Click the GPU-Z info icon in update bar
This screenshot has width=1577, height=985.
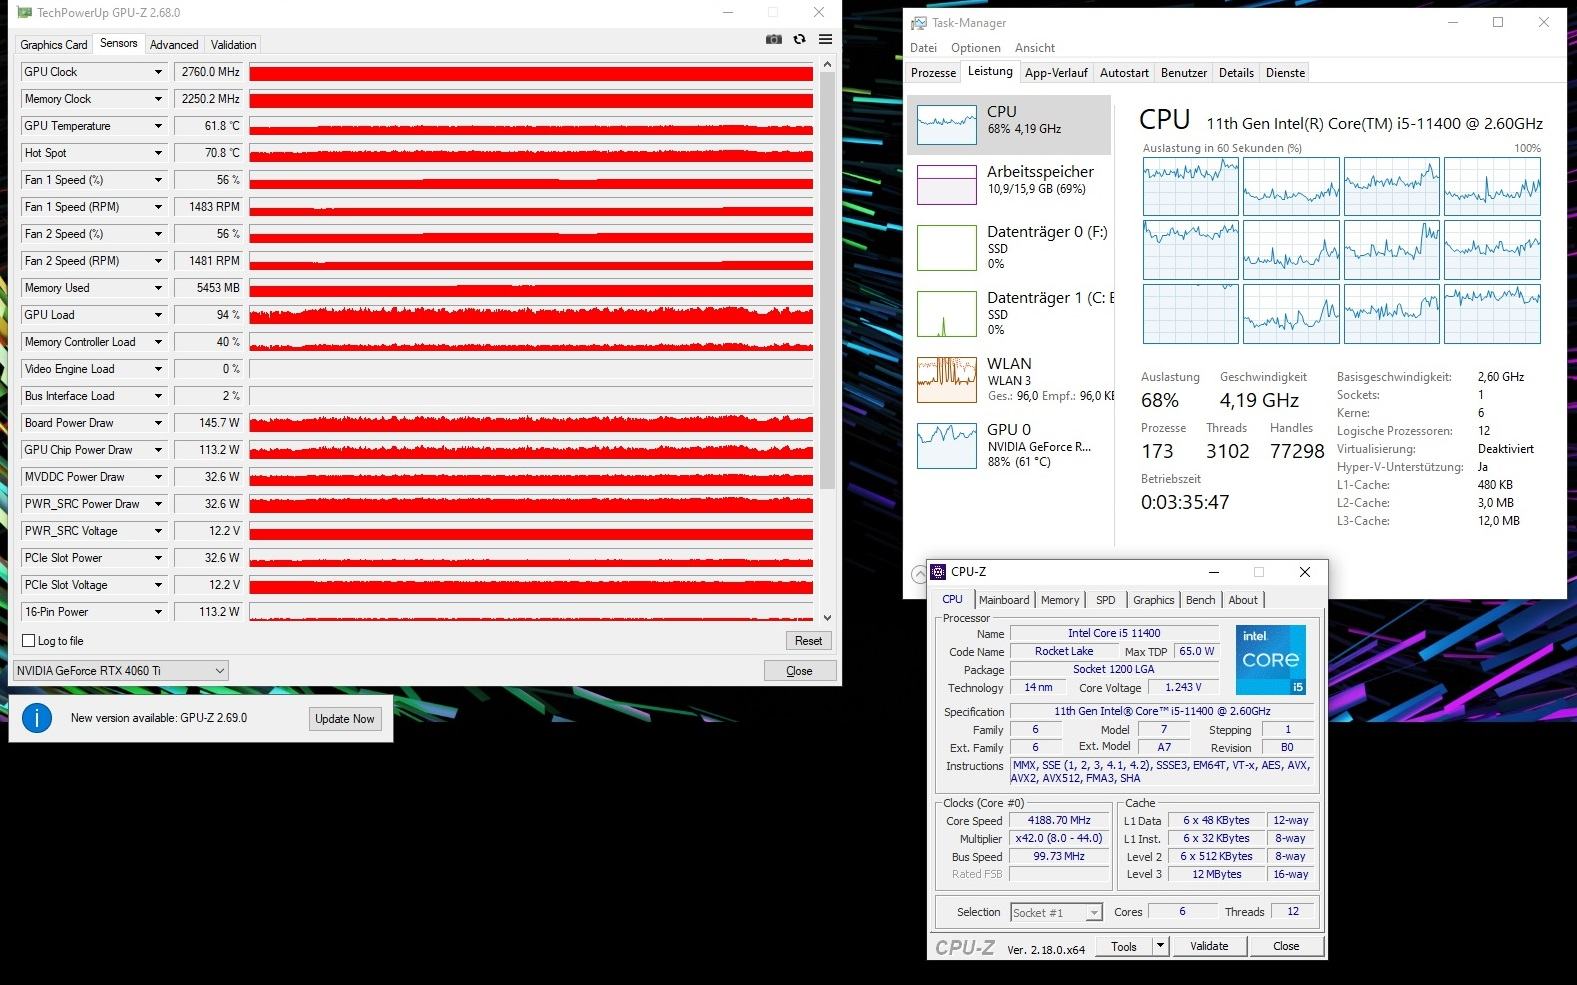(x=37, y=718)
